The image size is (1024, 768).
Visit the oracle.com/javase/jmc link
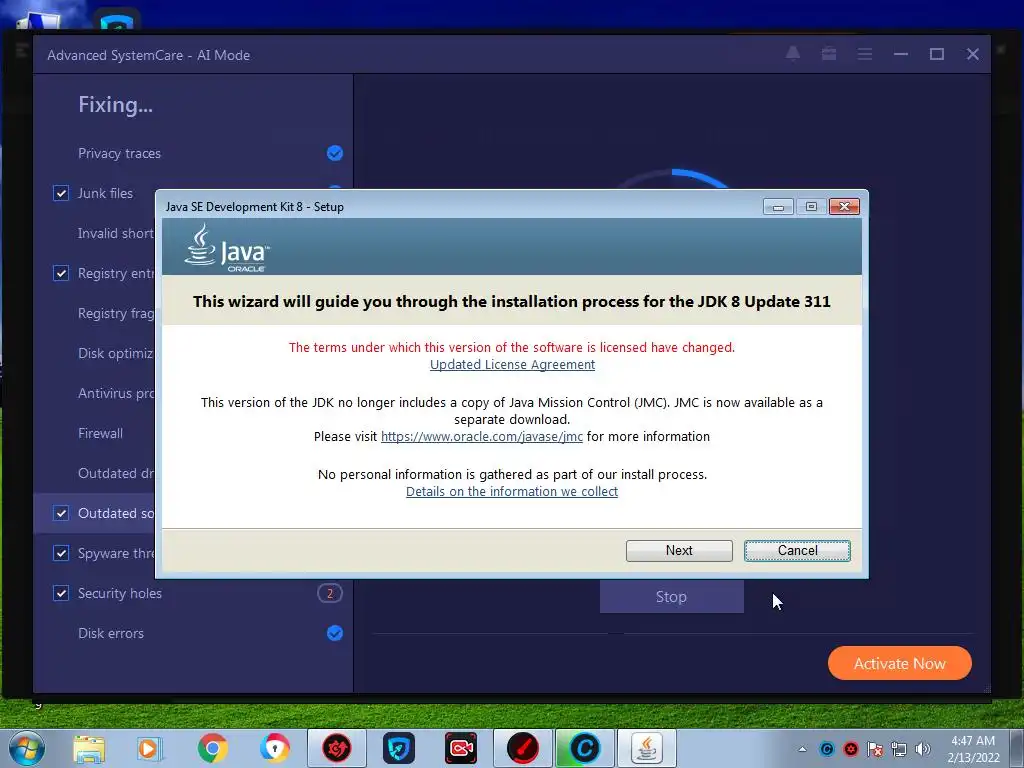(x=481, y=436)
